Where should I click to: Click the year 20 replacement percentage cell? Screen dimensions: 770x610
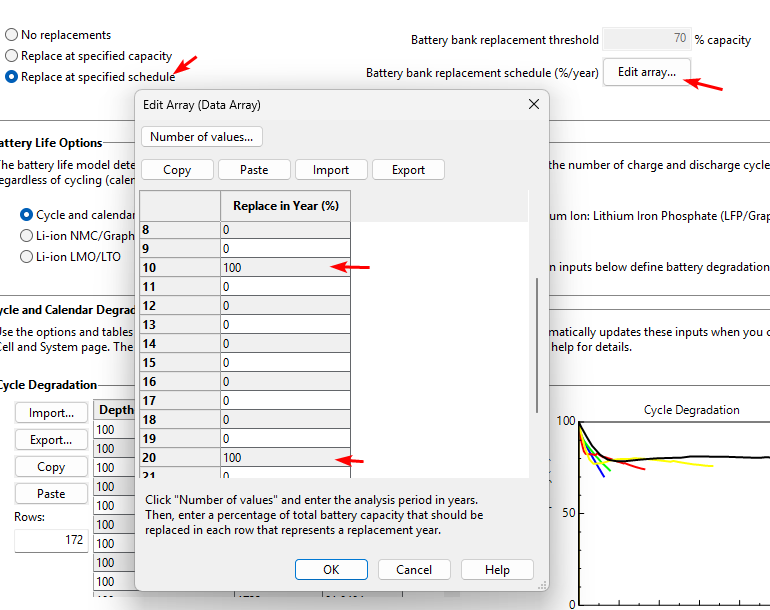[x=285, y=457]
